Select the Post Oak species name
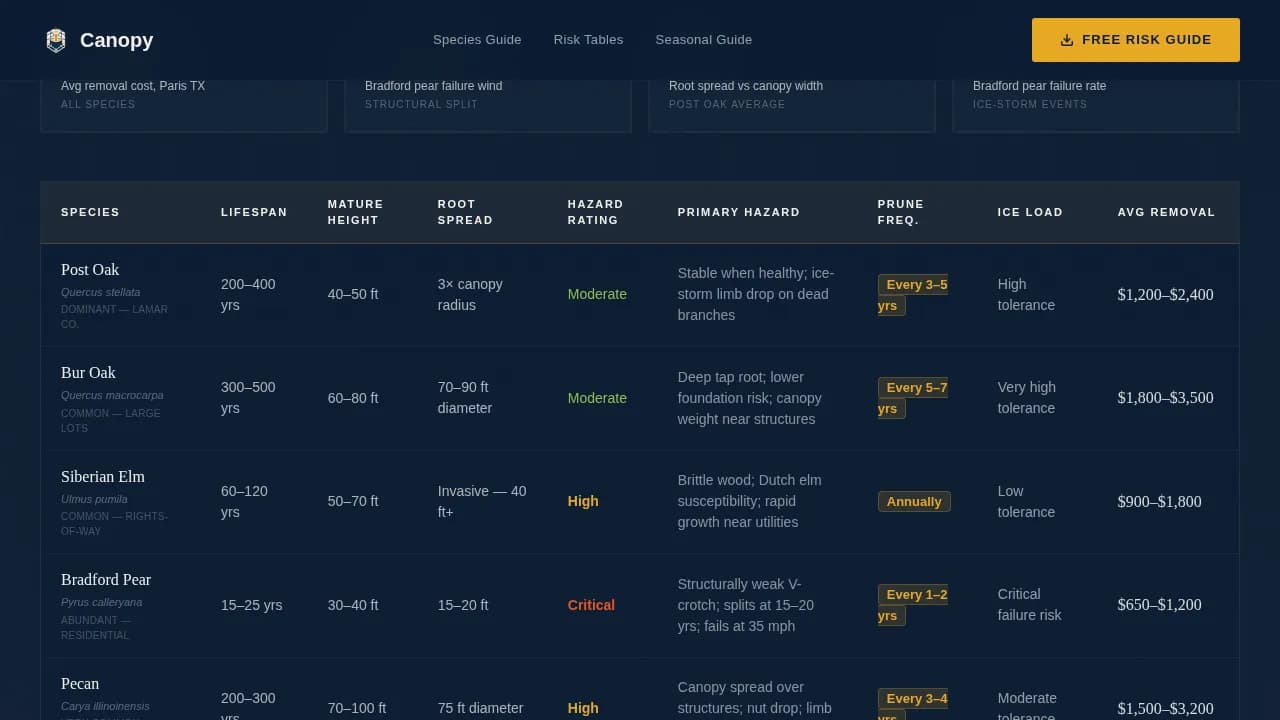The height and width of the screenshot is (720, 1280). pos(90,270)
